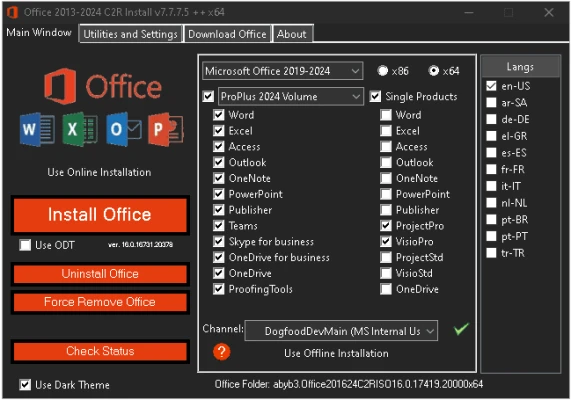
Task: Uncheck Teams in the ProPlus list
Action: coord(218,226)
